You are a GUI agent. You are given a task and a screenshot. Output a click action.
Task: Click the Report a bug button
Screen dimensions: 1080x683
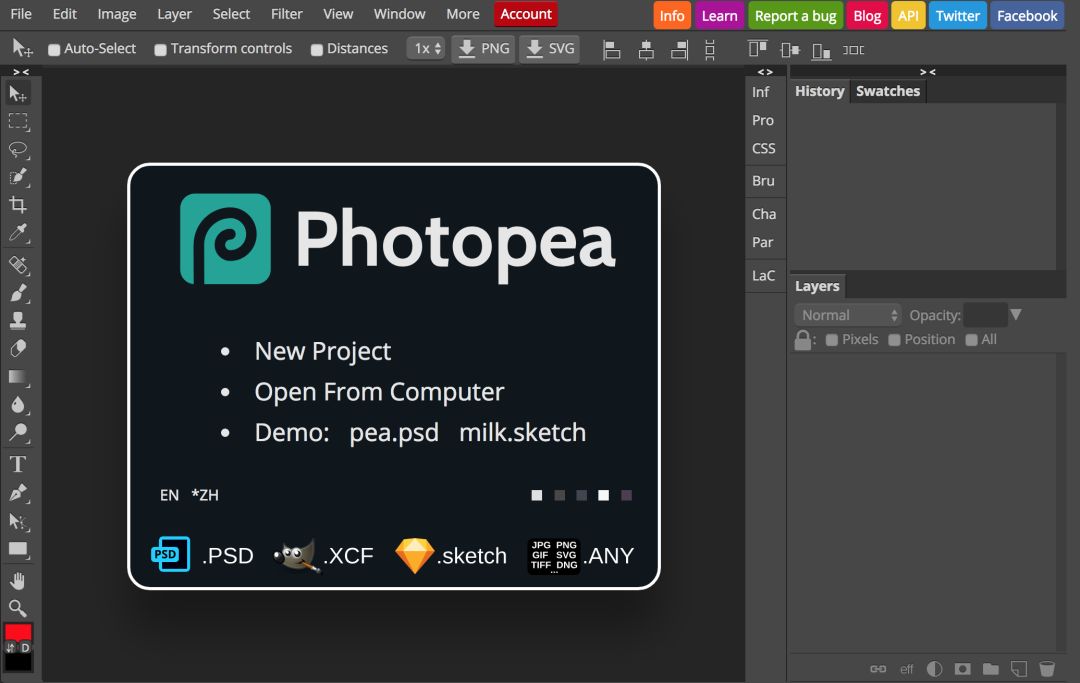[x=796, y=16]
